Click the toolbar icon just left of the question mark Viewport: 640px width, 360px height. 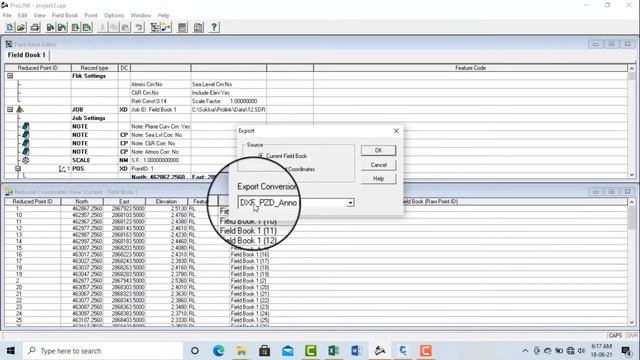click(198, 27)
